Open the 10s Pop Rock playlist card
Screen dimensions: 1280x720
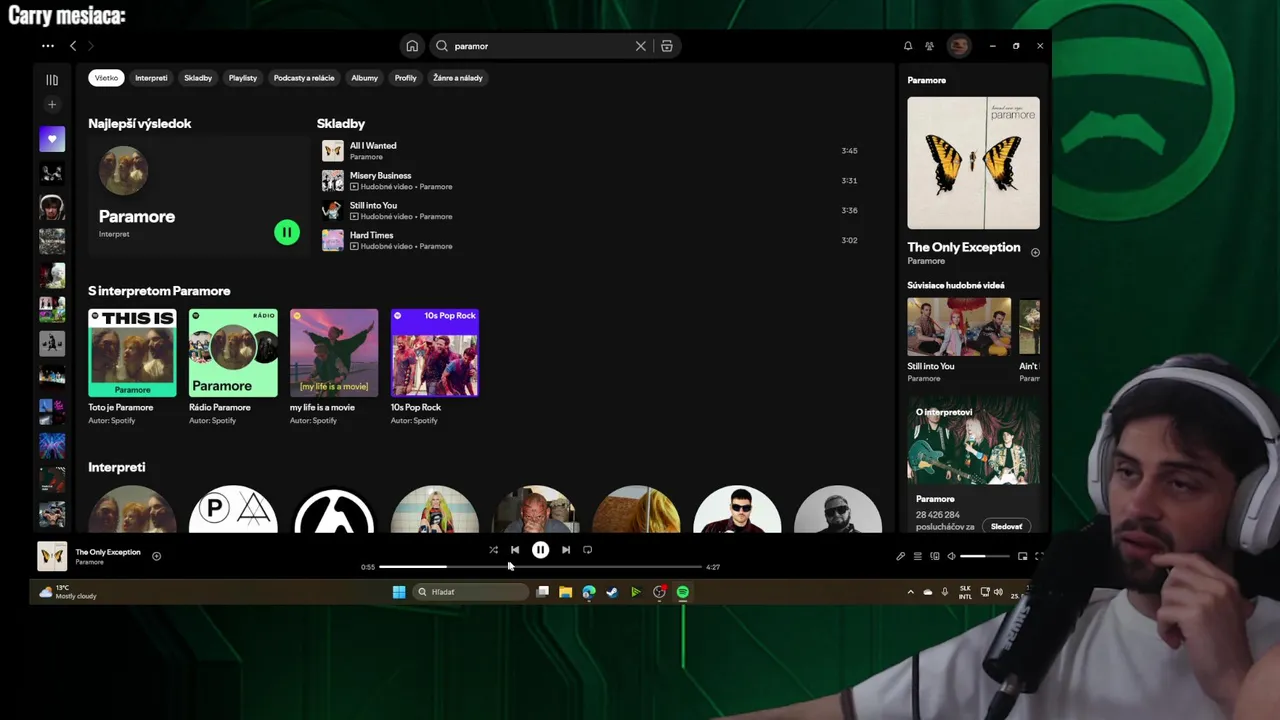pos(435,367)
